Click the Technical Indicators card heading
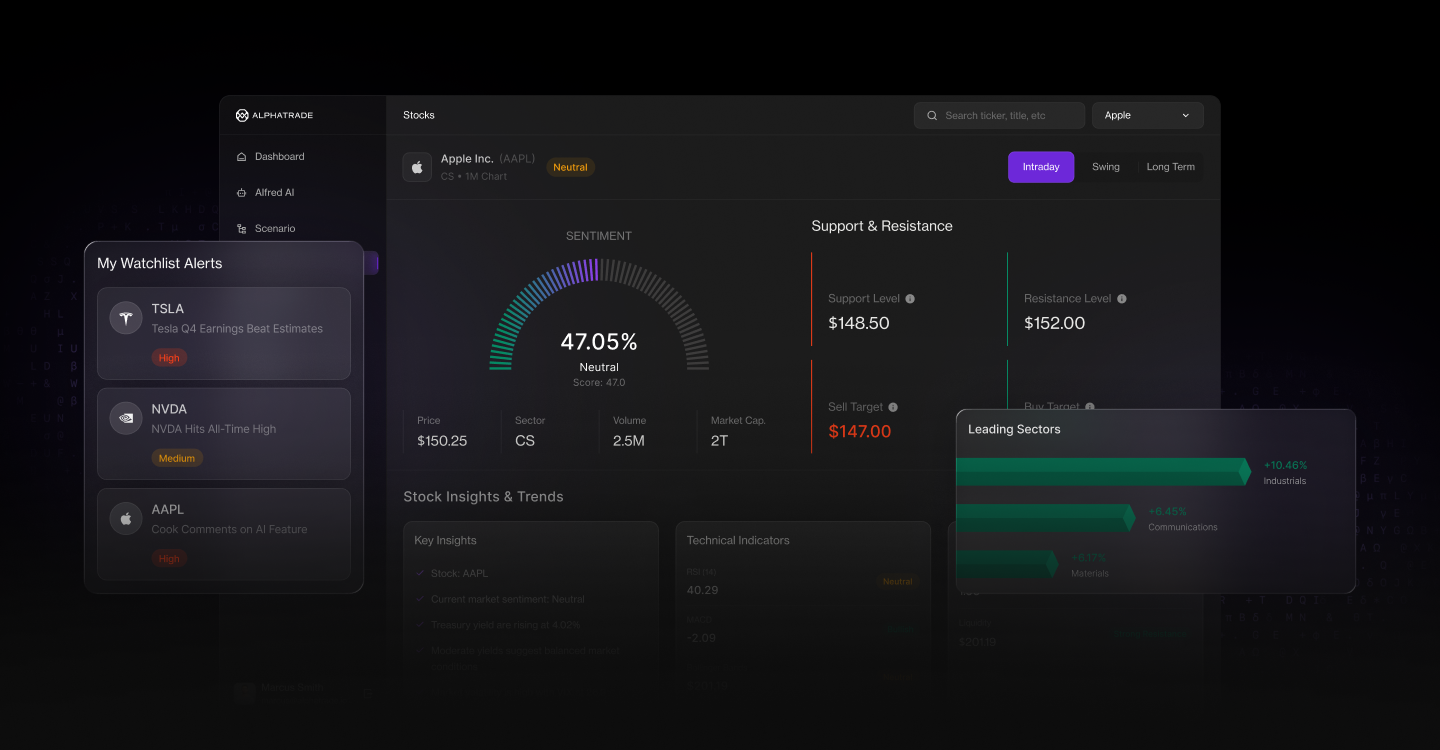The height and width of the screenshot is (750, 1440). pyautogui.click(x=738, y=540)
